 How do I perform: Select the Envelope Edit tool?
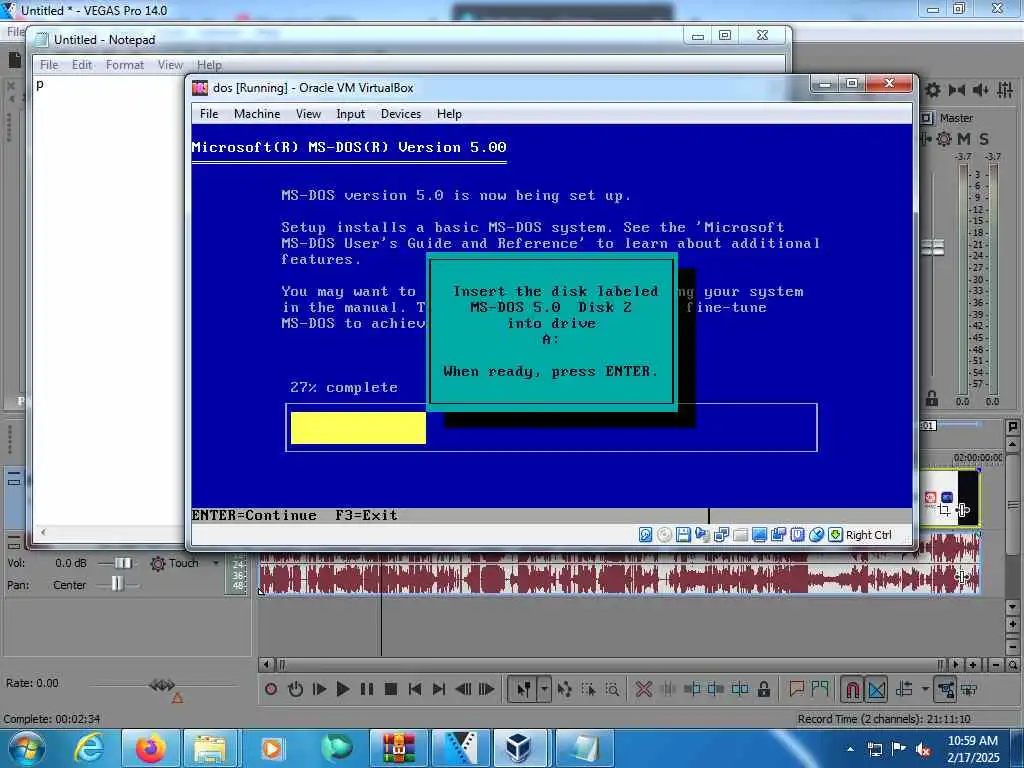pyautogui.click(x=565, y=689)
